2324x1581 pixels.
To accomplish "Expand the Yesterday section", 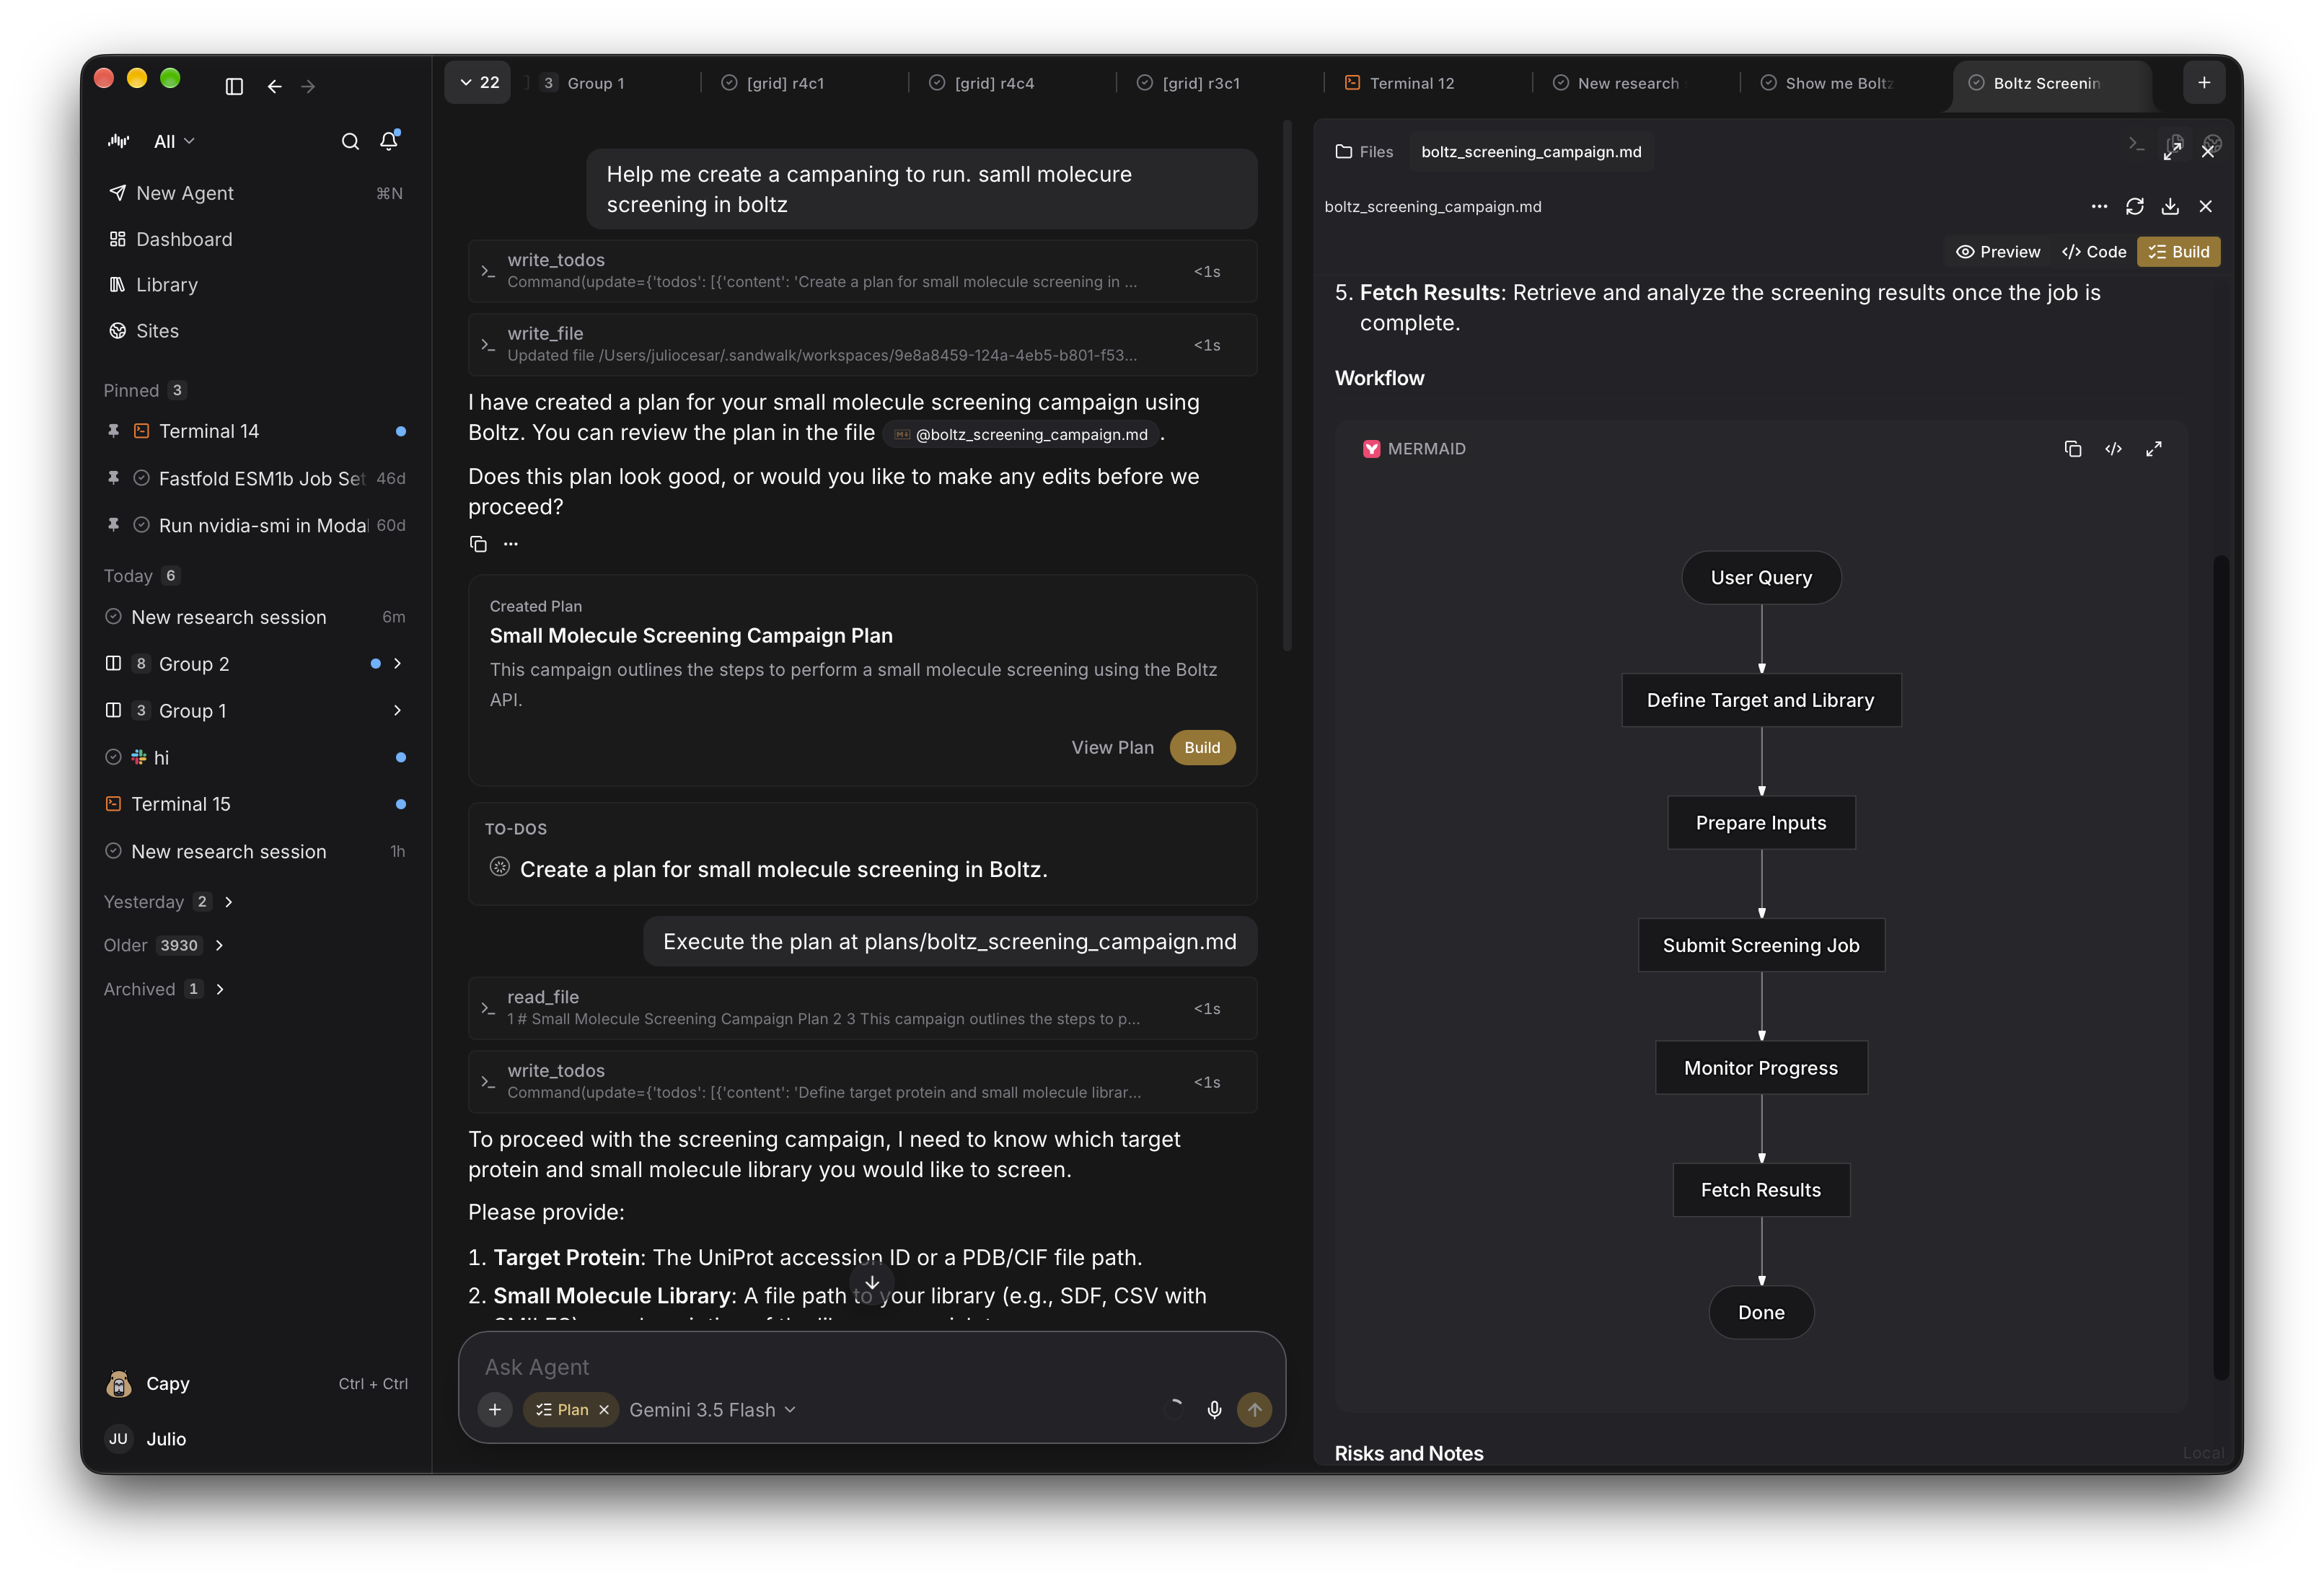I will (229, 902).
